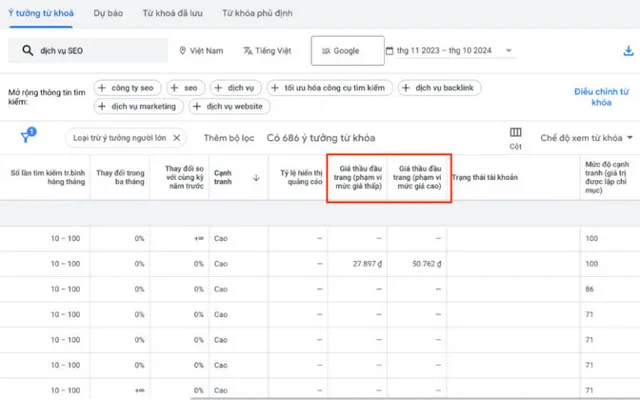Change the Tiếng Việt language setting
This screenshot has height=400, width=640.
(267, 51)
